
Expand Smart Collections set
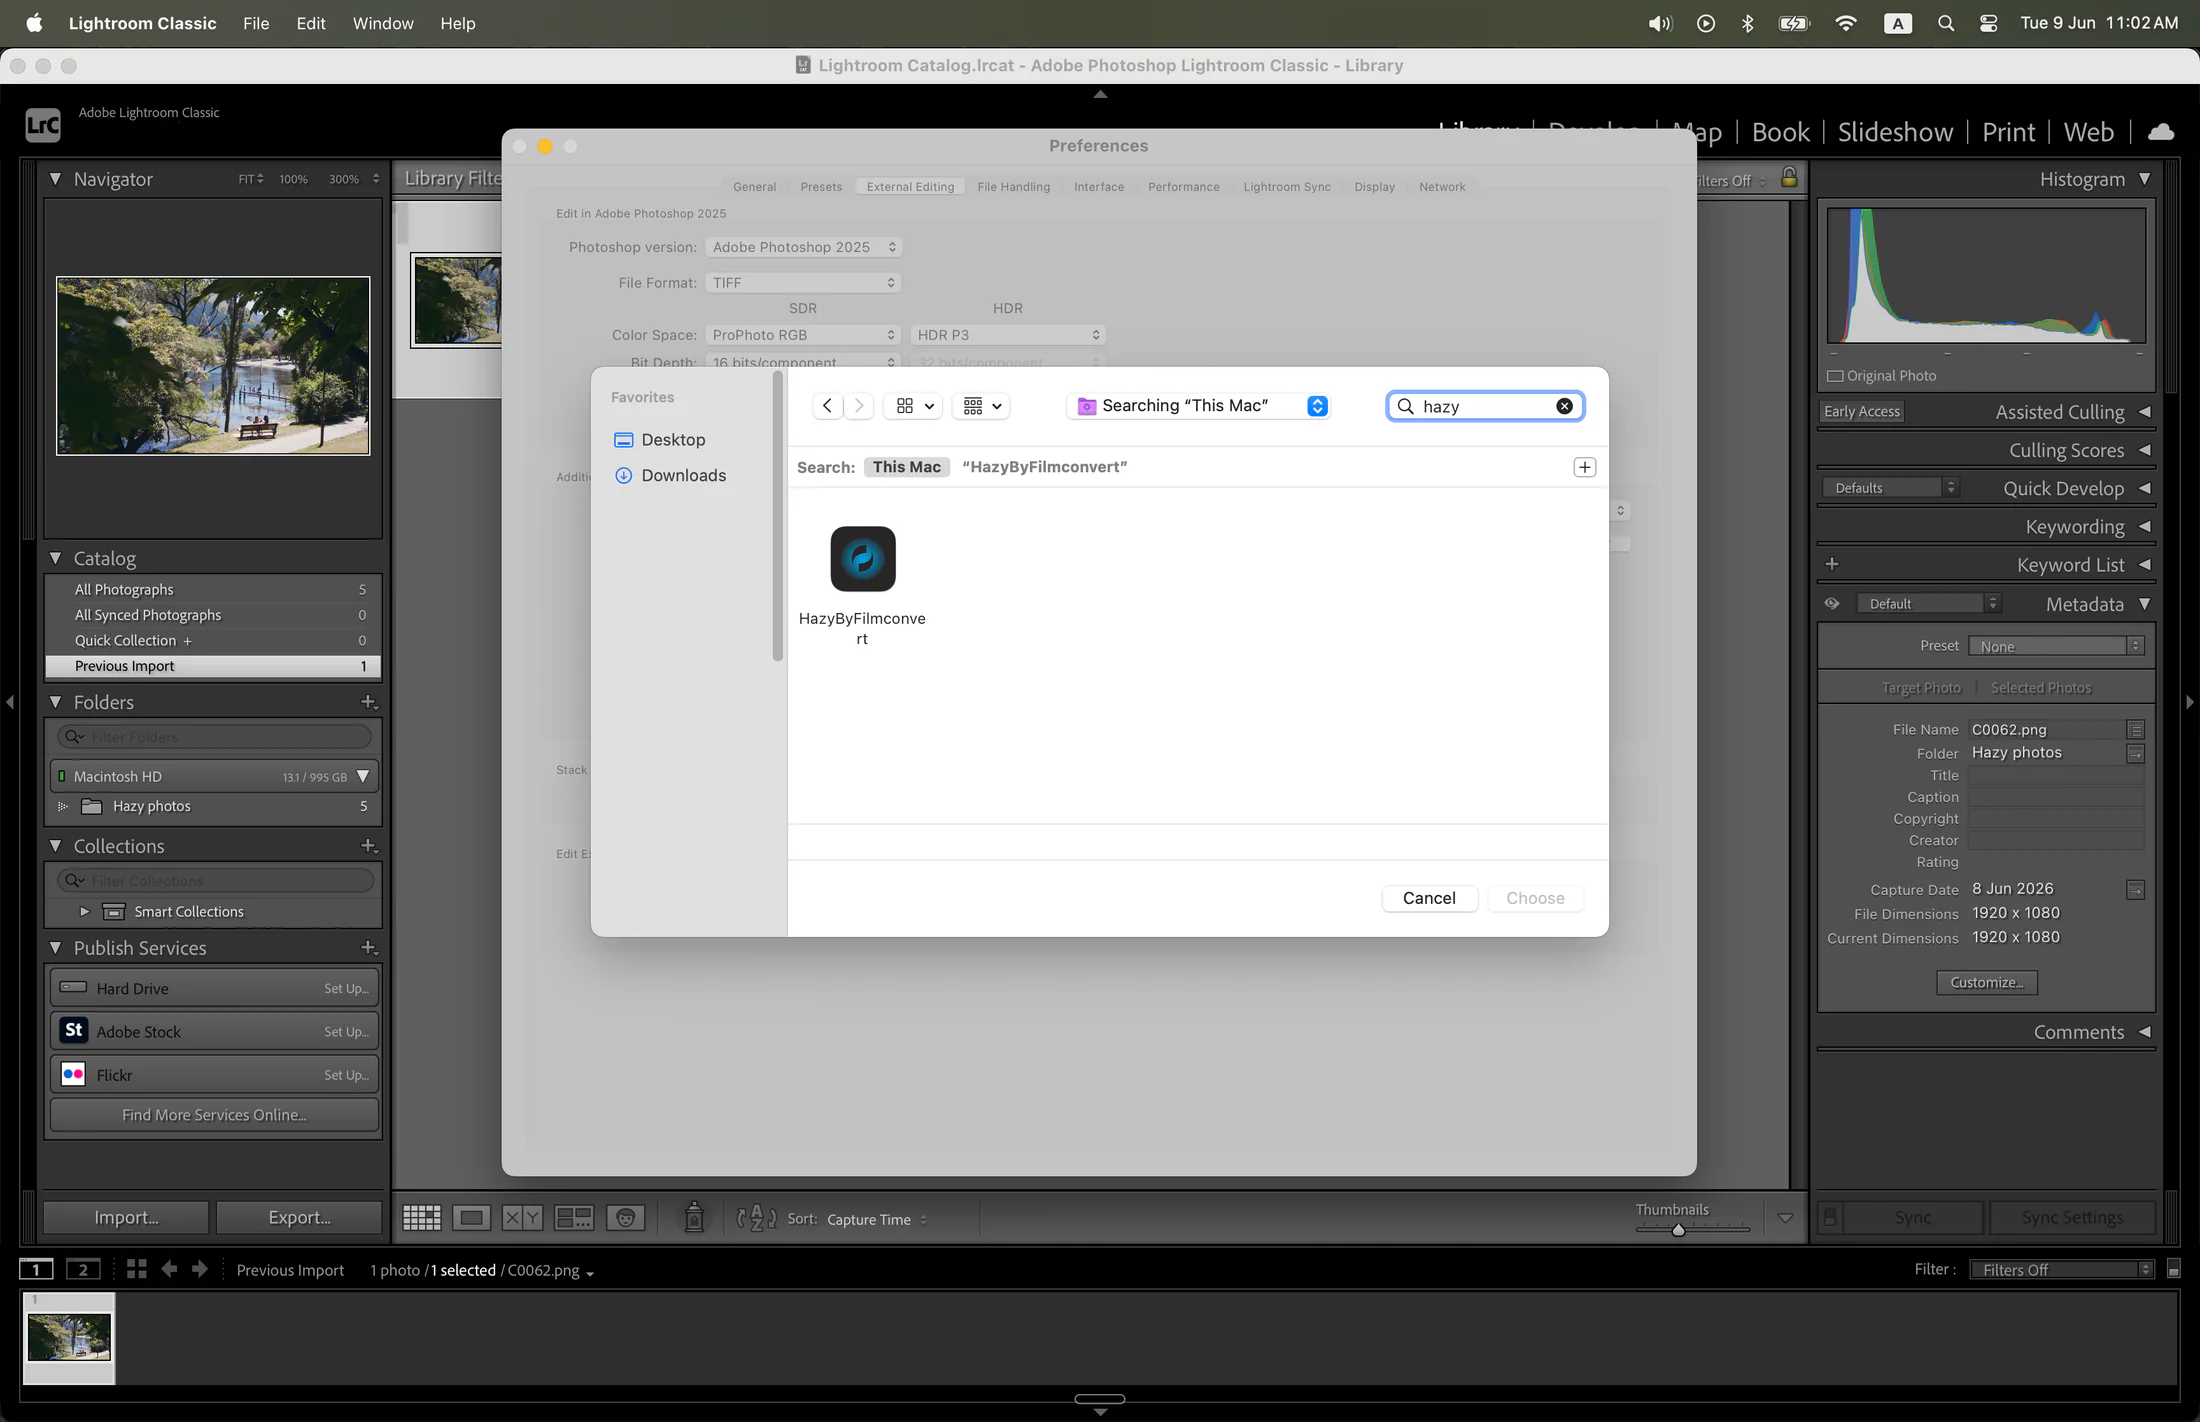tap(84, 912)
